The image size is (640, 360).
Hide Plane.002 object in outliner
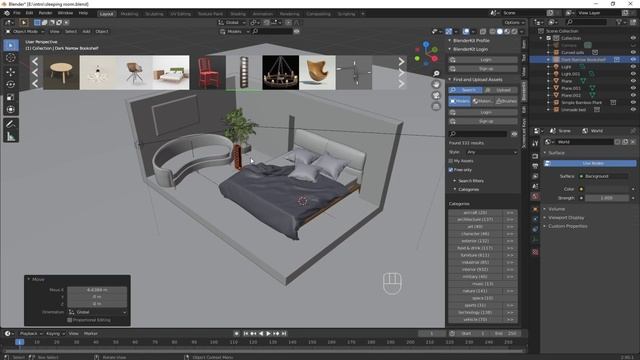(633, 95)
